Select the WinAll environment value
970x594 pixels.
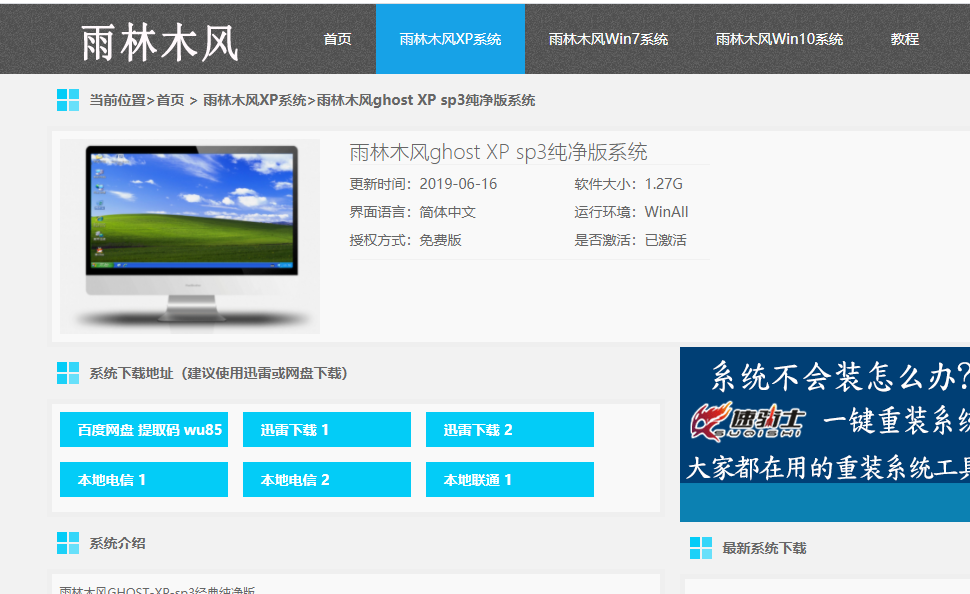(666, 212)
